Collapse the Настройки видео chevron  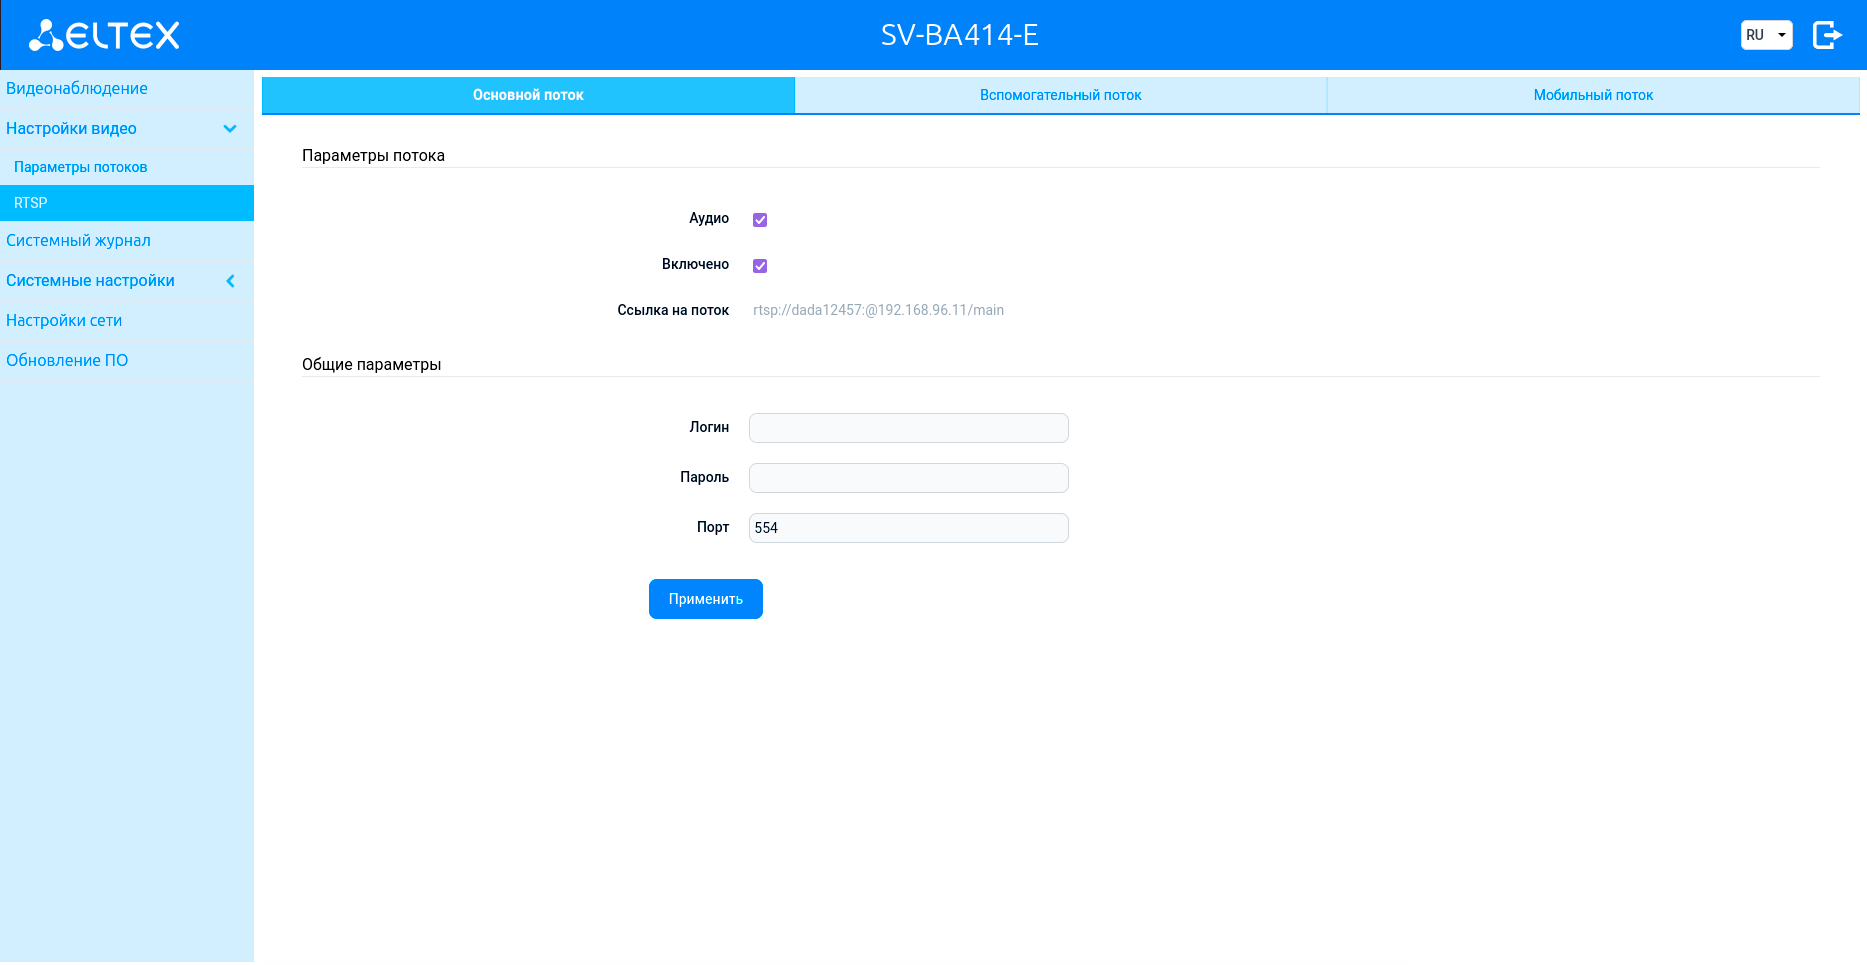230,129
